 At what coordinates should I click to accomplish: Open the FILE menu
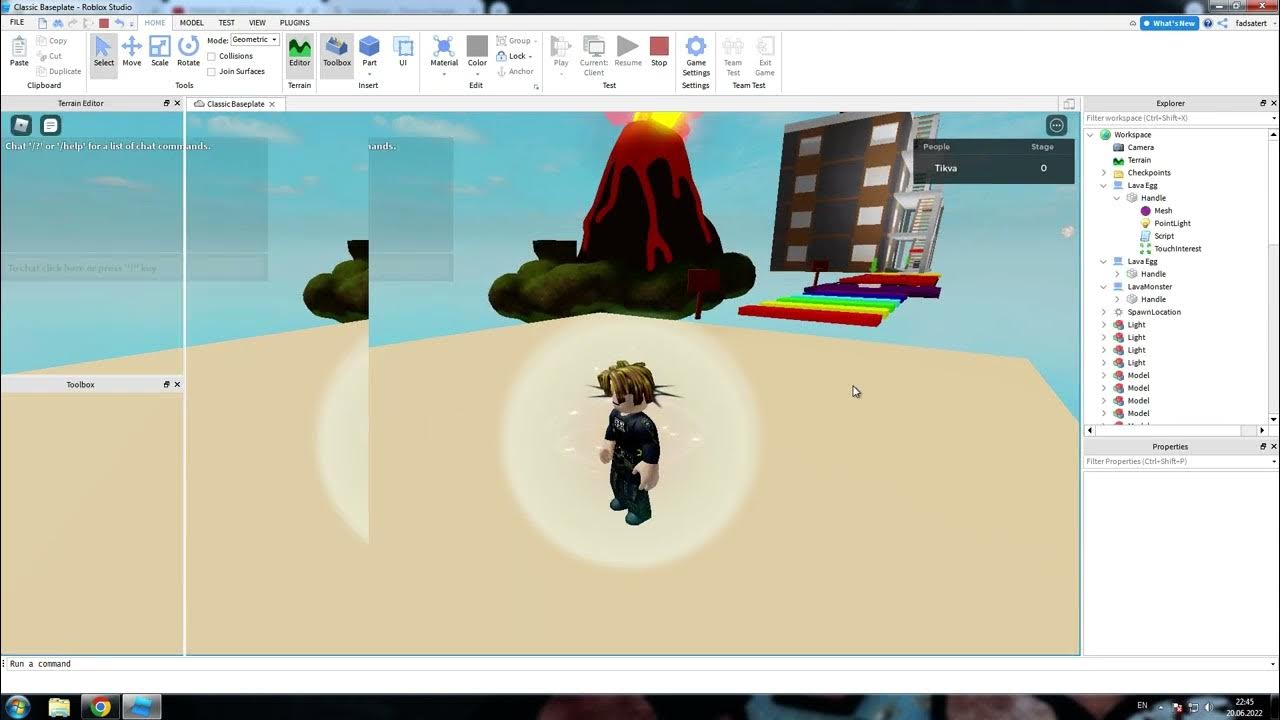17,22
